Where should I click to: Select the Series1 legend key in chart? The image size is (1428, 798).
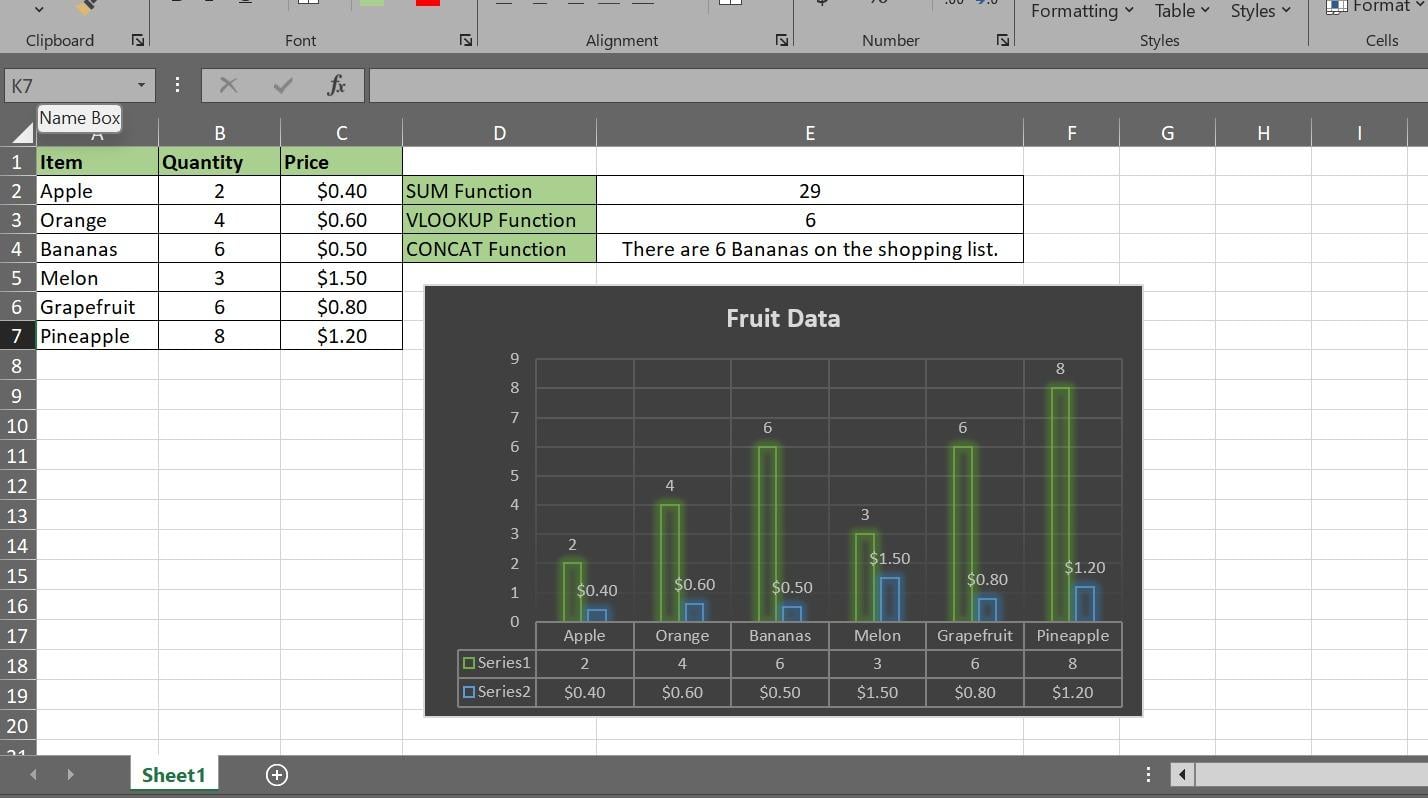(x=468, y=662)
